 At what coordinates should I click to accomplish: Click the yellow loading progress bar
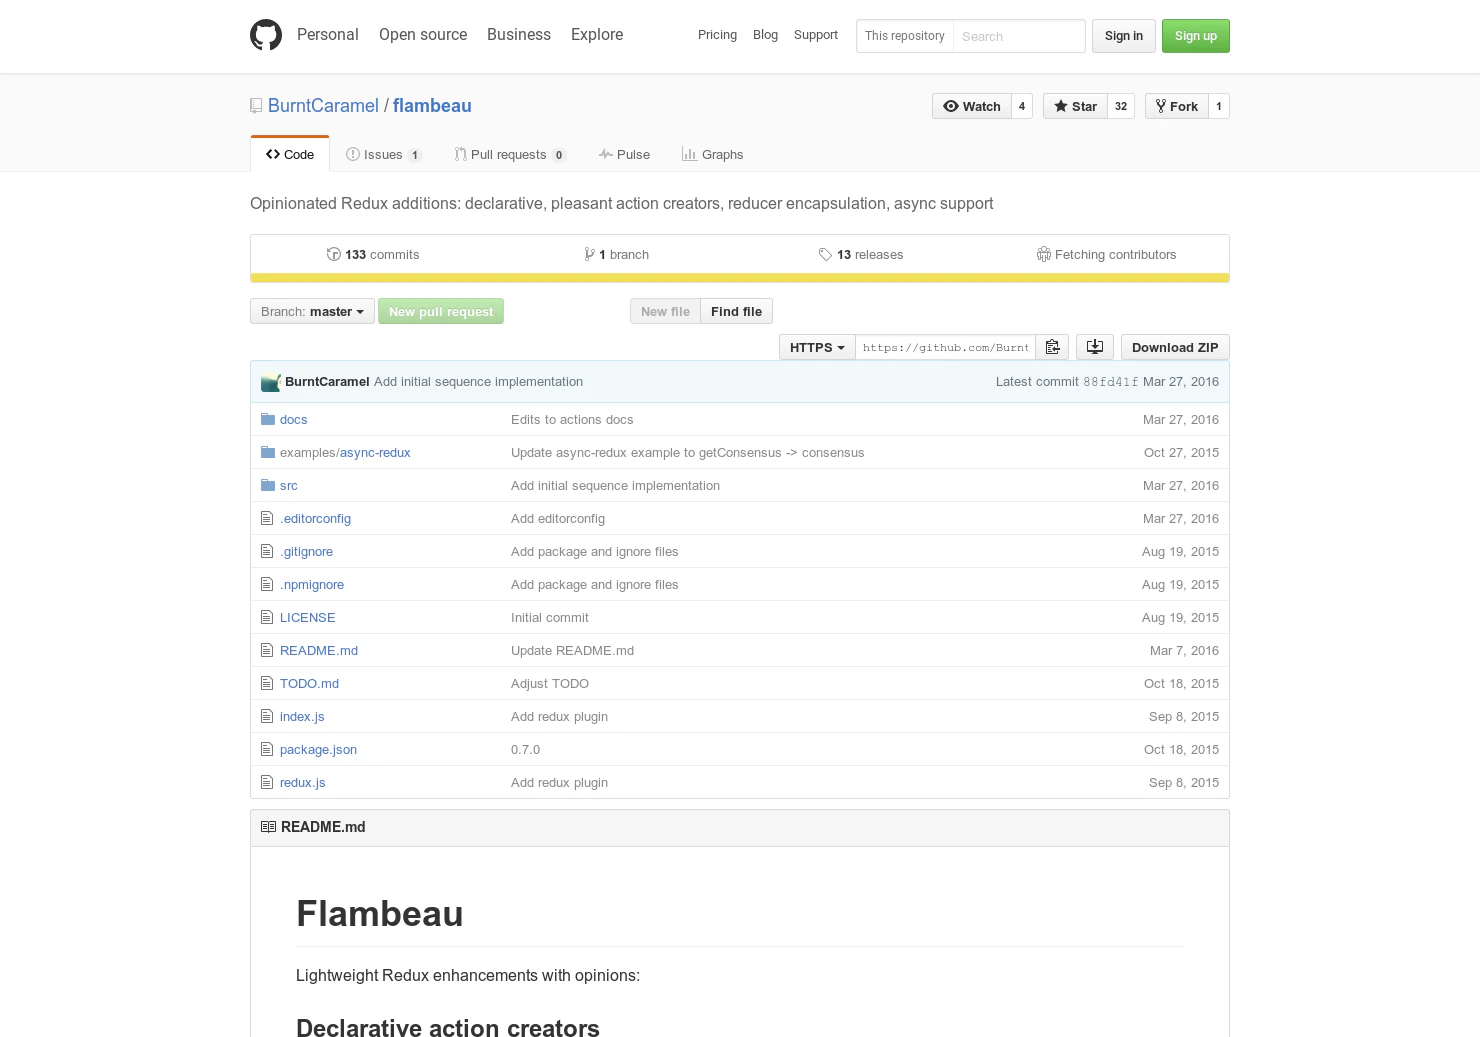point(740,277)
